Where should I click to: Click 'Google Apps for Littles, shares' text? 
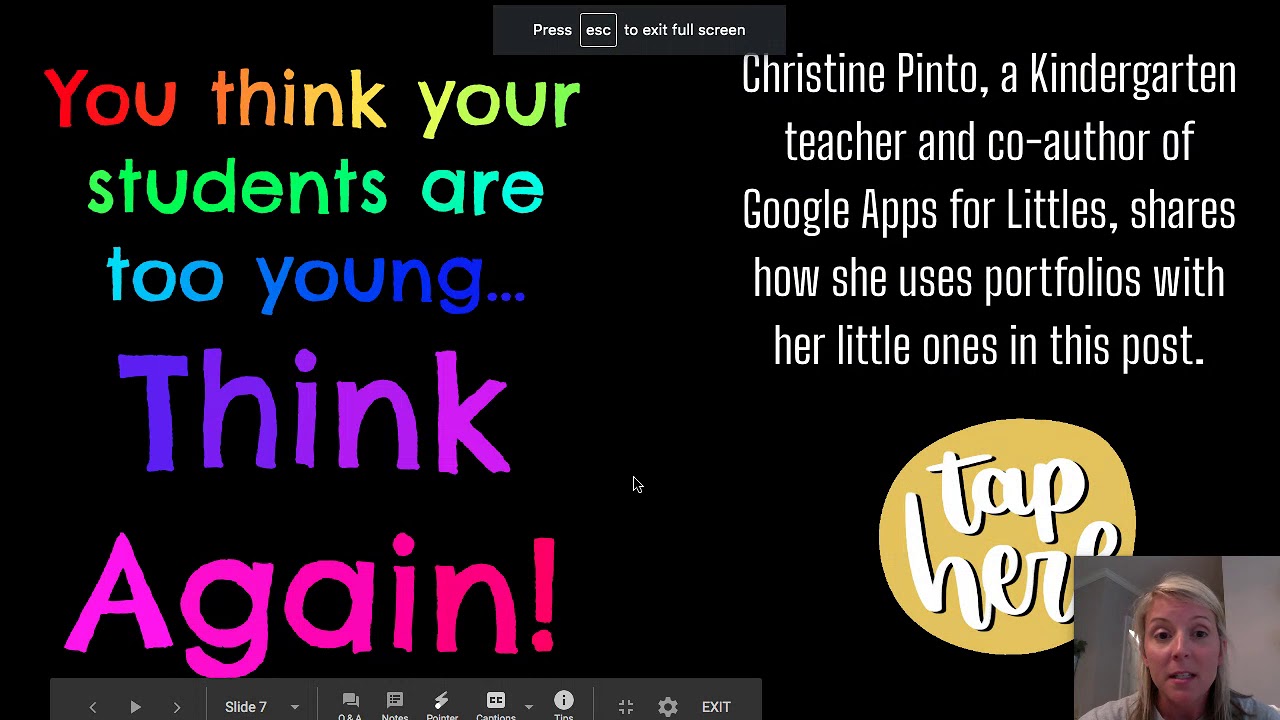tap(989, 212)
